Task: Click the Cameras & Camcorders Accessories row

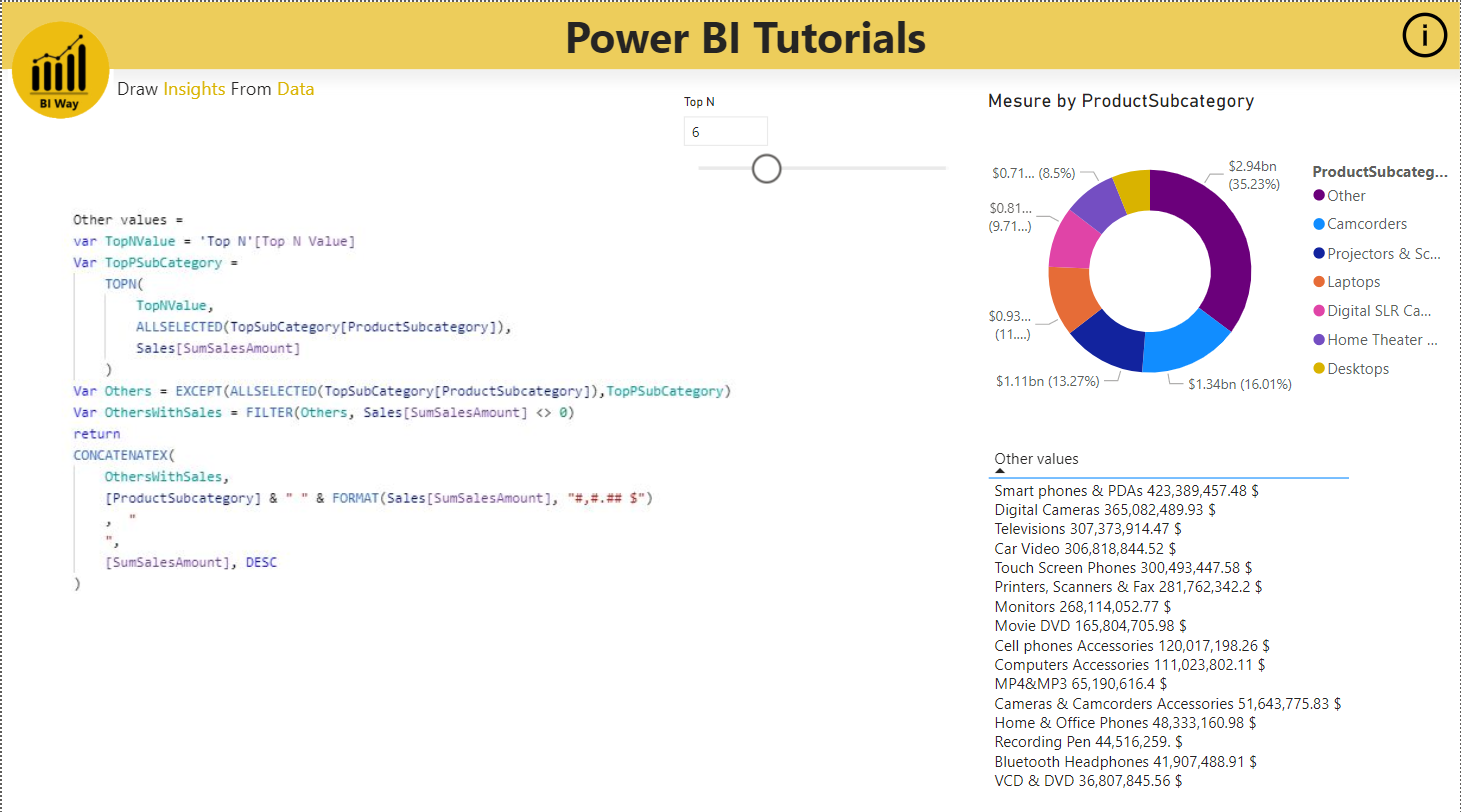Action: coord(1168,704)
